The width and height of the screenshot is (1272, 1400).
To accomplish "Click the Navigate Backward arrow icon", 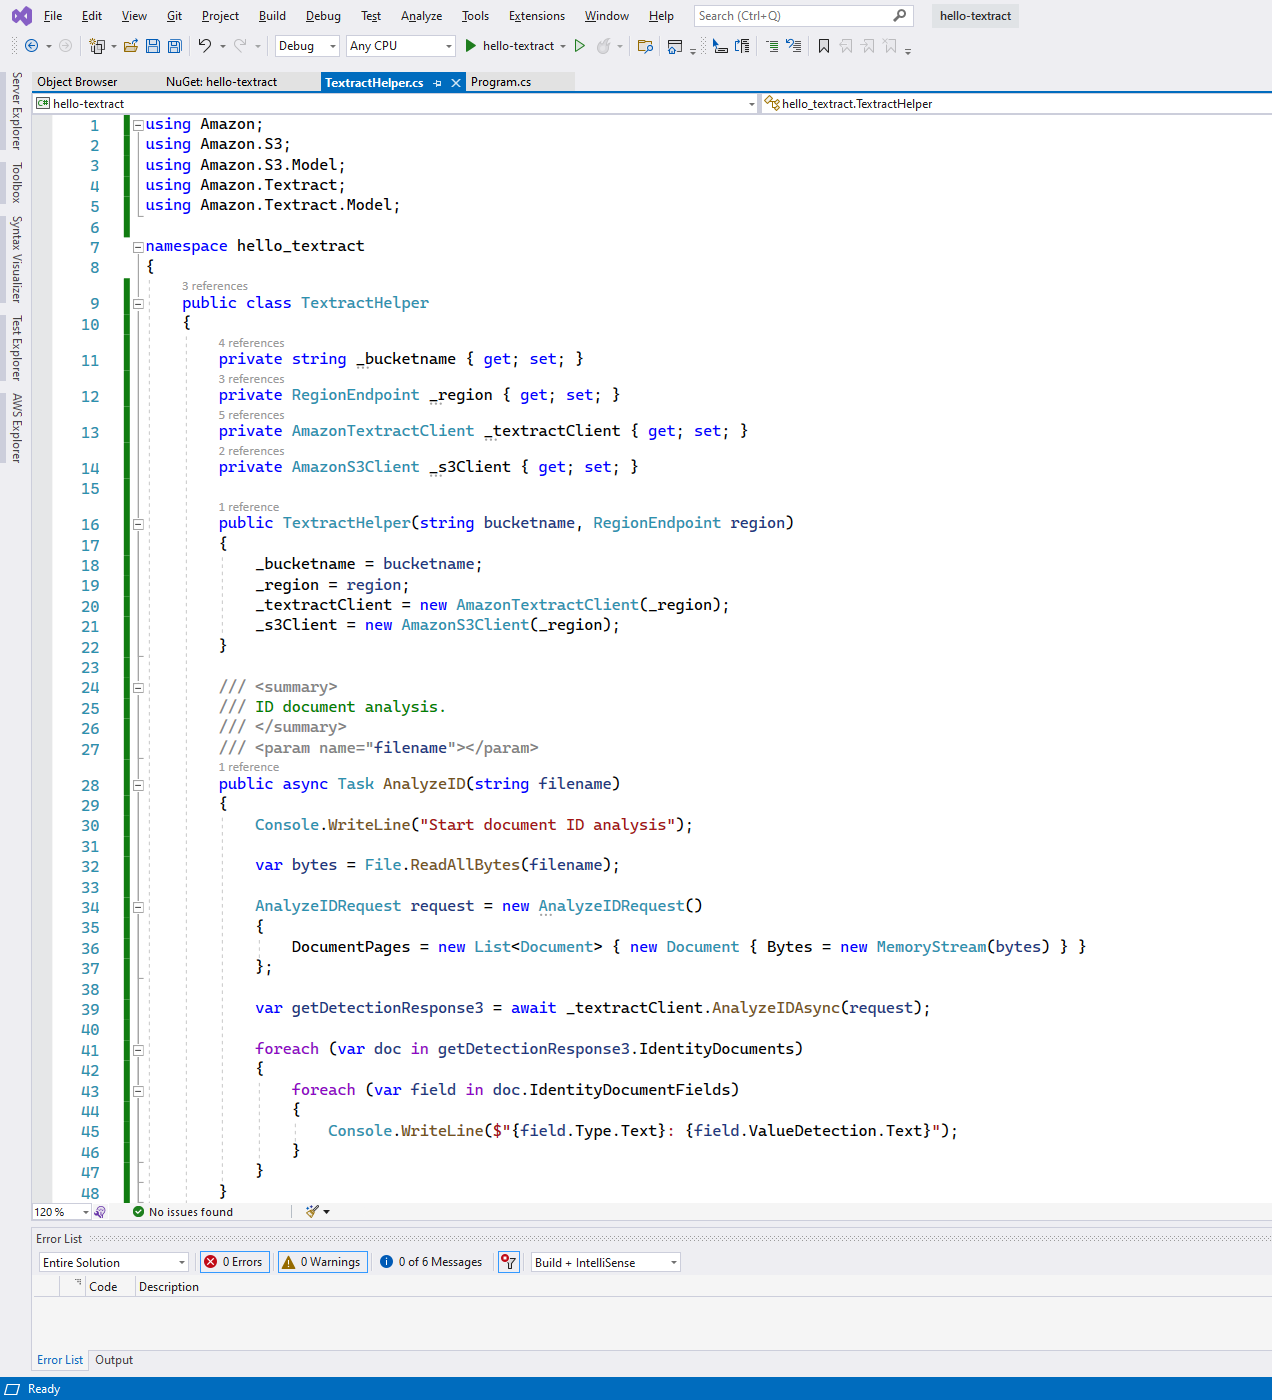I will (x=32, y=46).
